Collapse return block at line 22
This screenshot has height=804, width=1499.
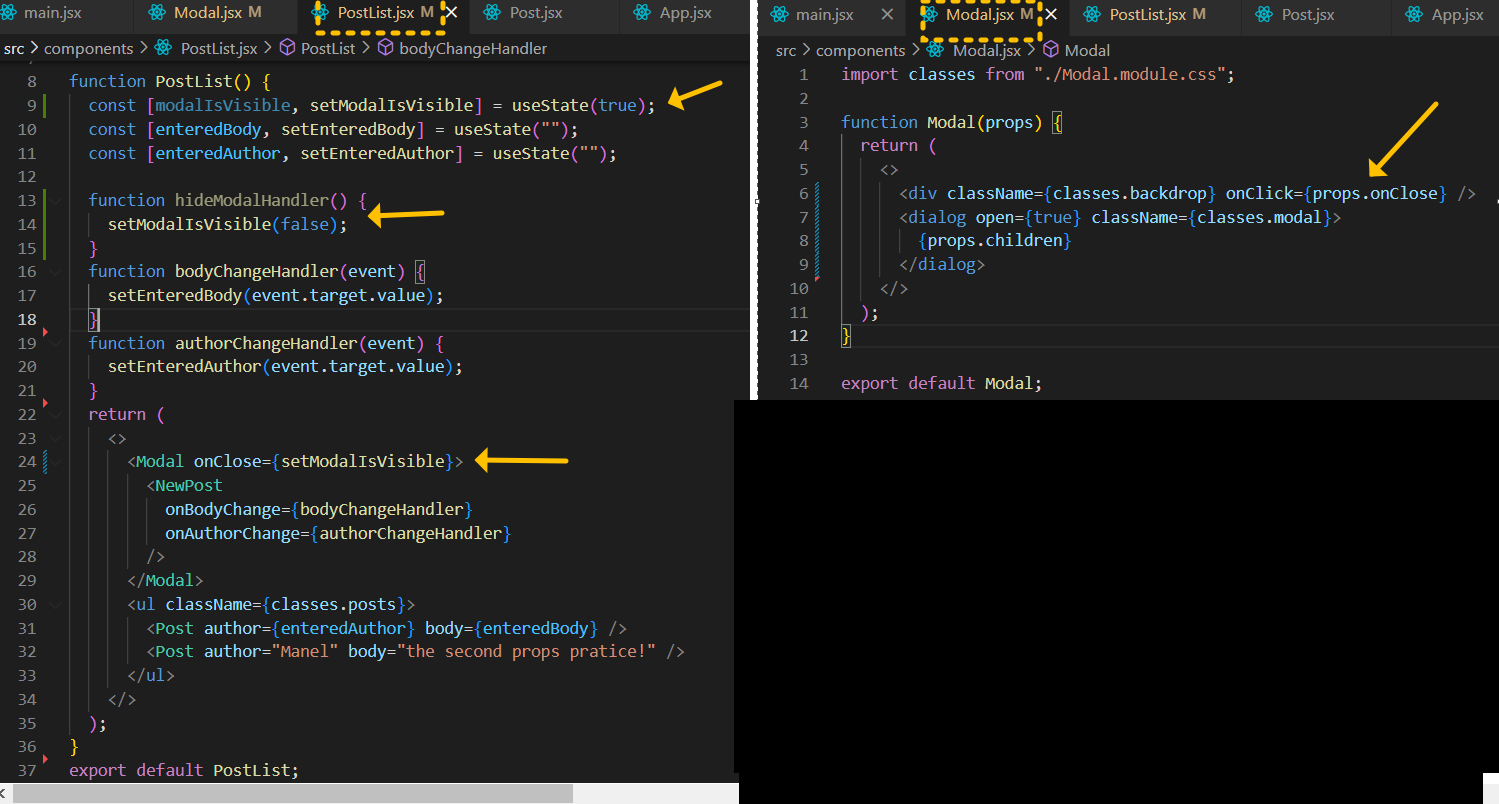point(55,414)
